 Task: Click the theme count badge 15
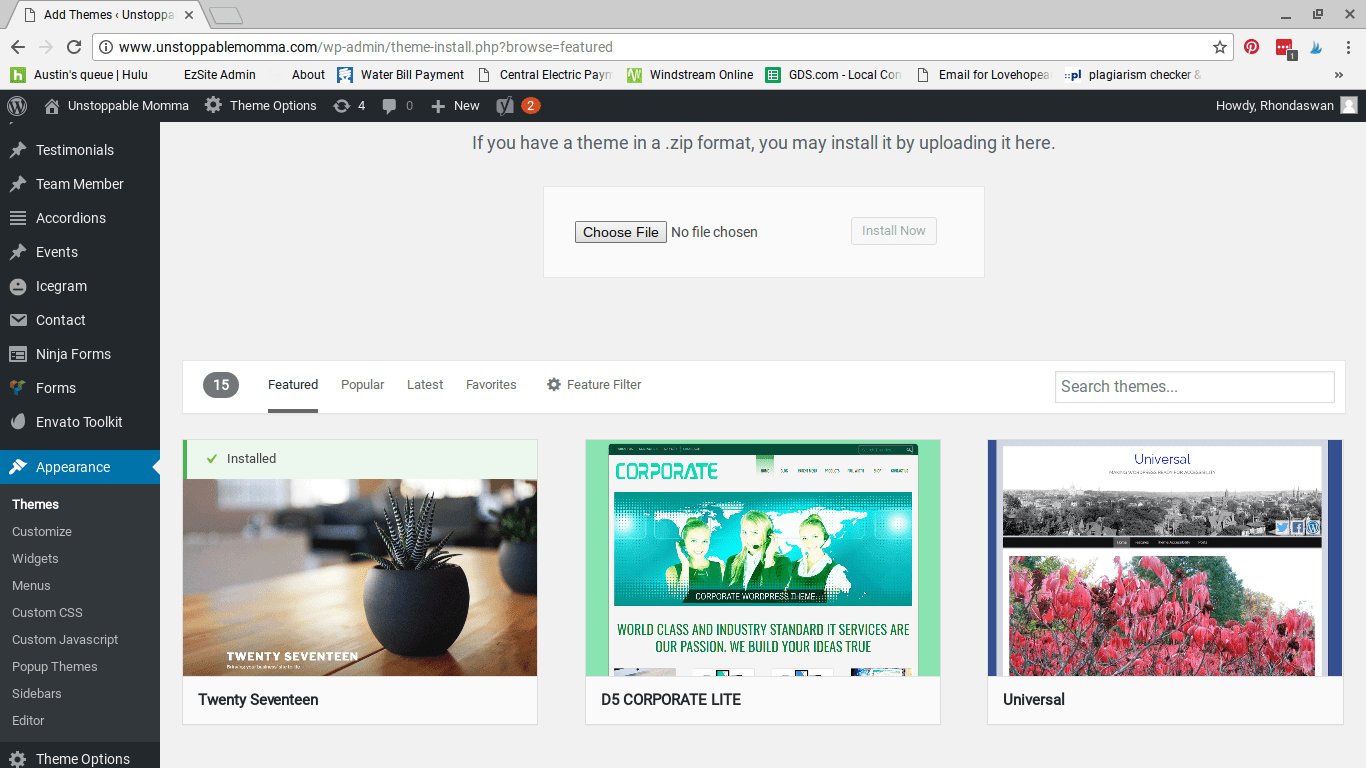click(x=221, y=385)
